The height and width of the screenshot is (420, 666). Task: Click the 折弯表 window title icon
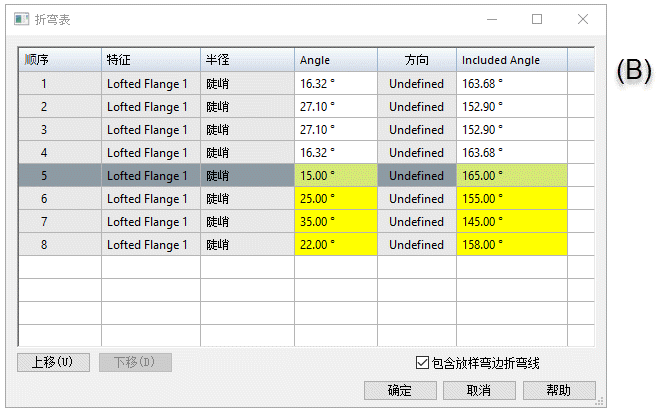[21, 19]
